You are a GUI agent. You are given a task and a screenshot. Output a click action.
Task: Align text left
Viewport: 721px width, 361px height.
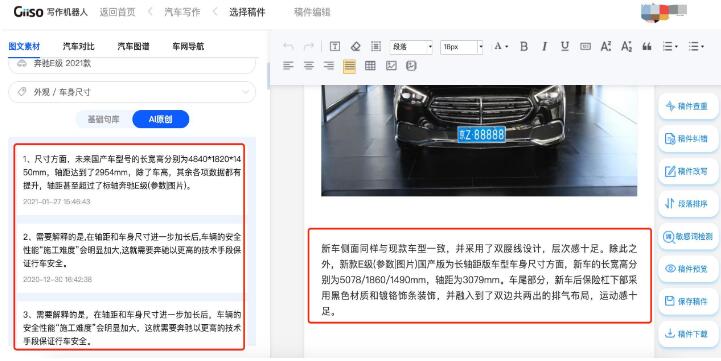[x=288, y=66]
